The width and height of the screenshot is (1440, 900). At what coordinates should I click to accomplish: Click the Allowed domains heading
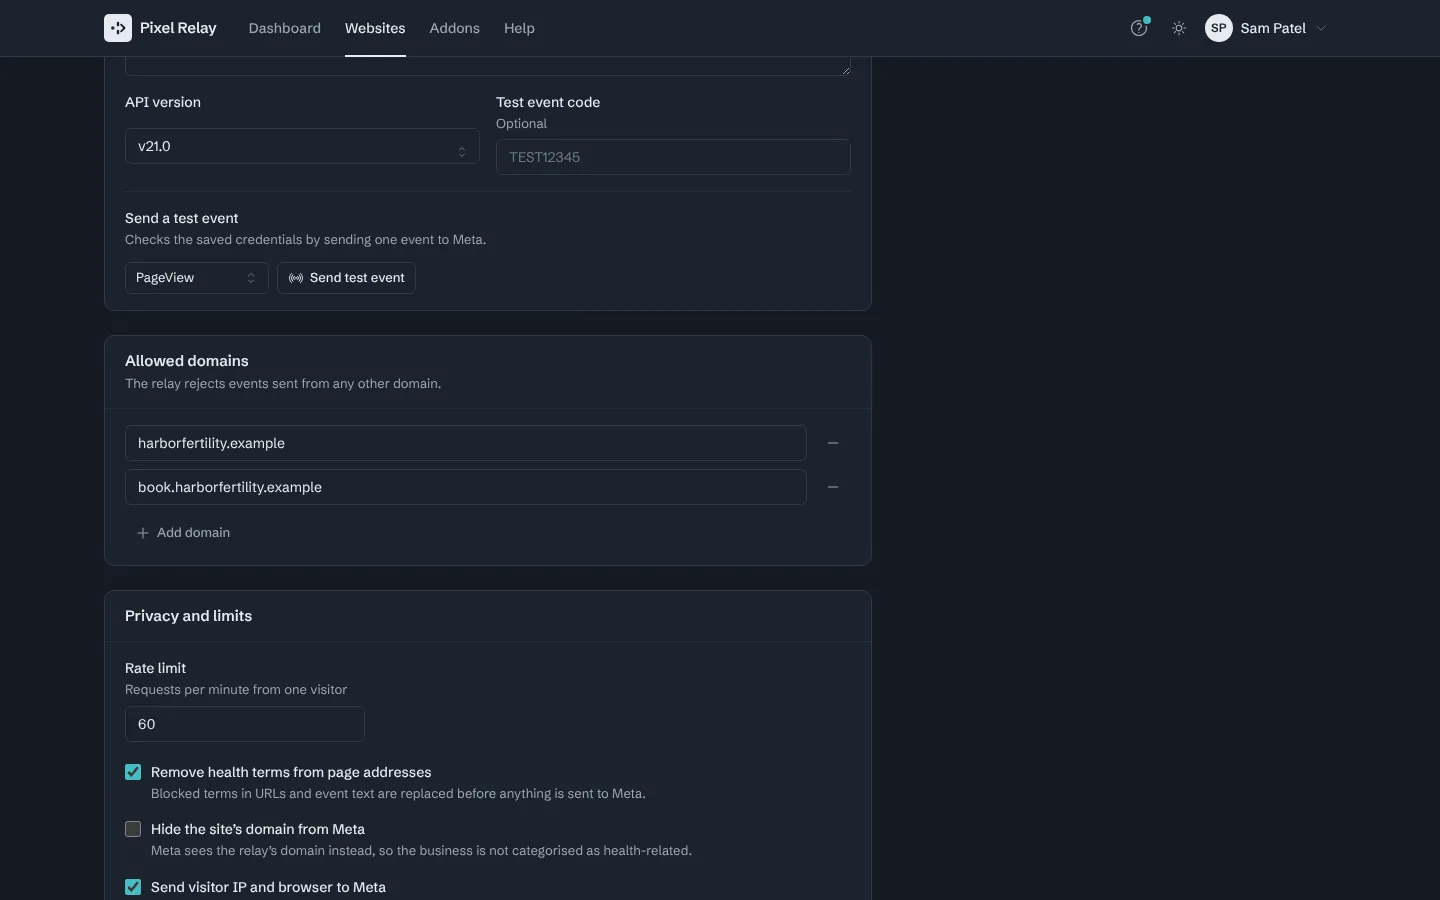point(187,361)
